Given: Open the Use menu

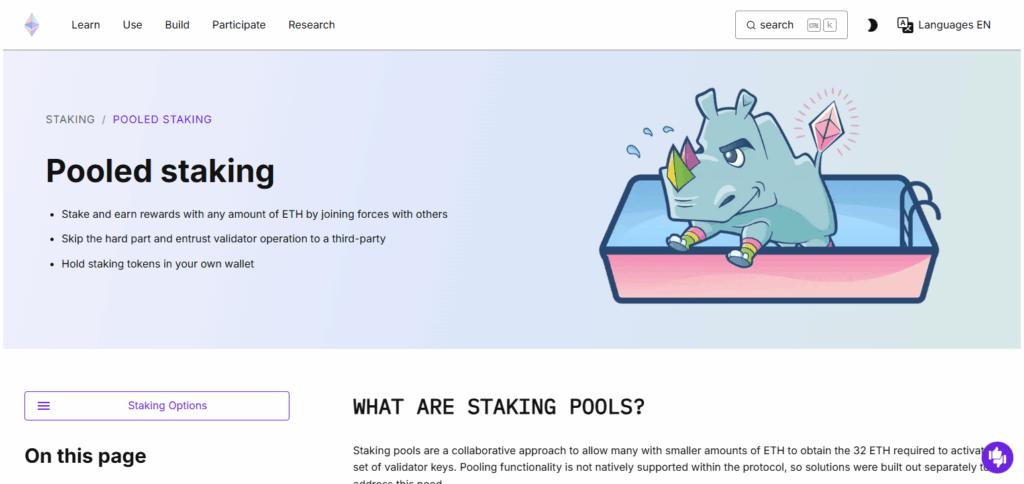Looking at the screenshot, I should point(132,25).
